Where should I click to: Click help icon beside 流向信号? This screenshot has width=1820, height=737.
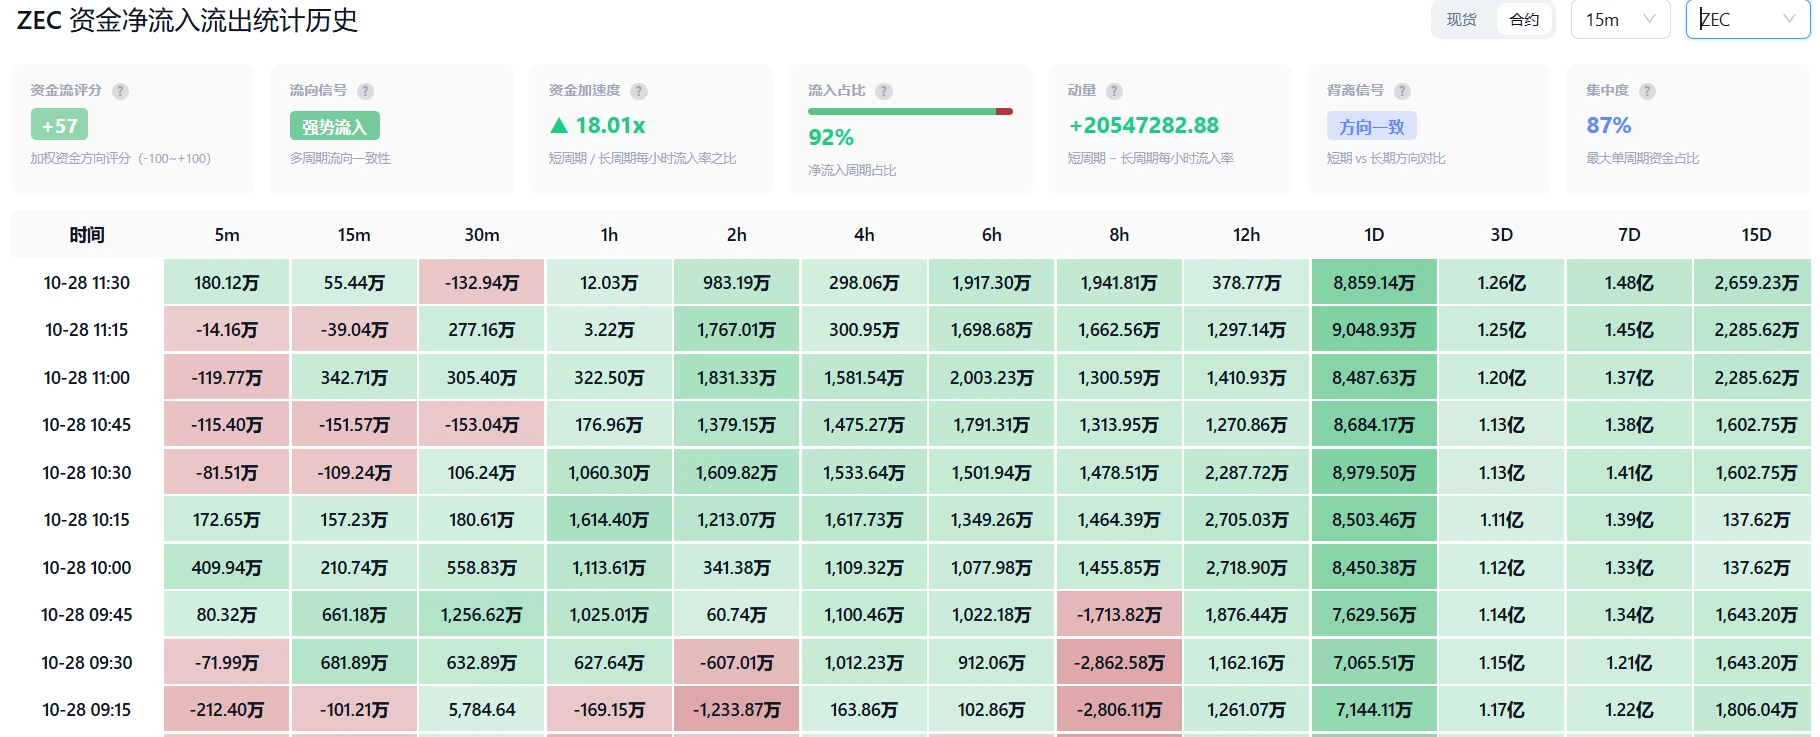[x=365, y=91]
